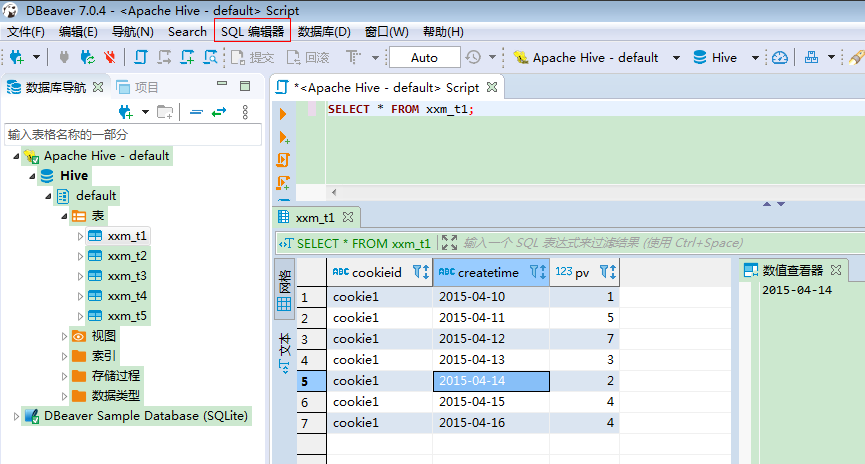This screenshot has height=464, width=865.
Task: Click the 提交 commit button
Action: point(253,57)
